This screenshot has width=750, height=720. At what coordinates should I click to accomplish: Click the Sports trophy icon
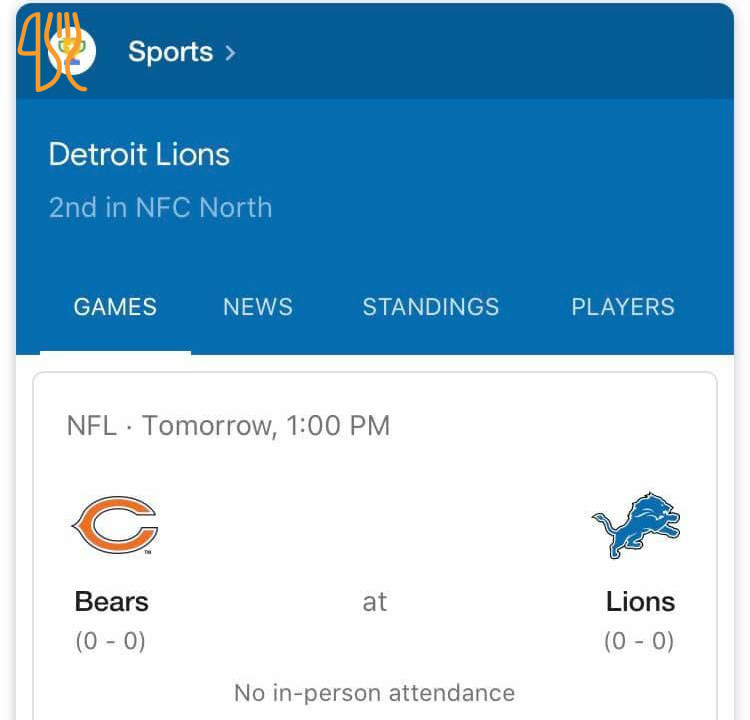point(71,51)
